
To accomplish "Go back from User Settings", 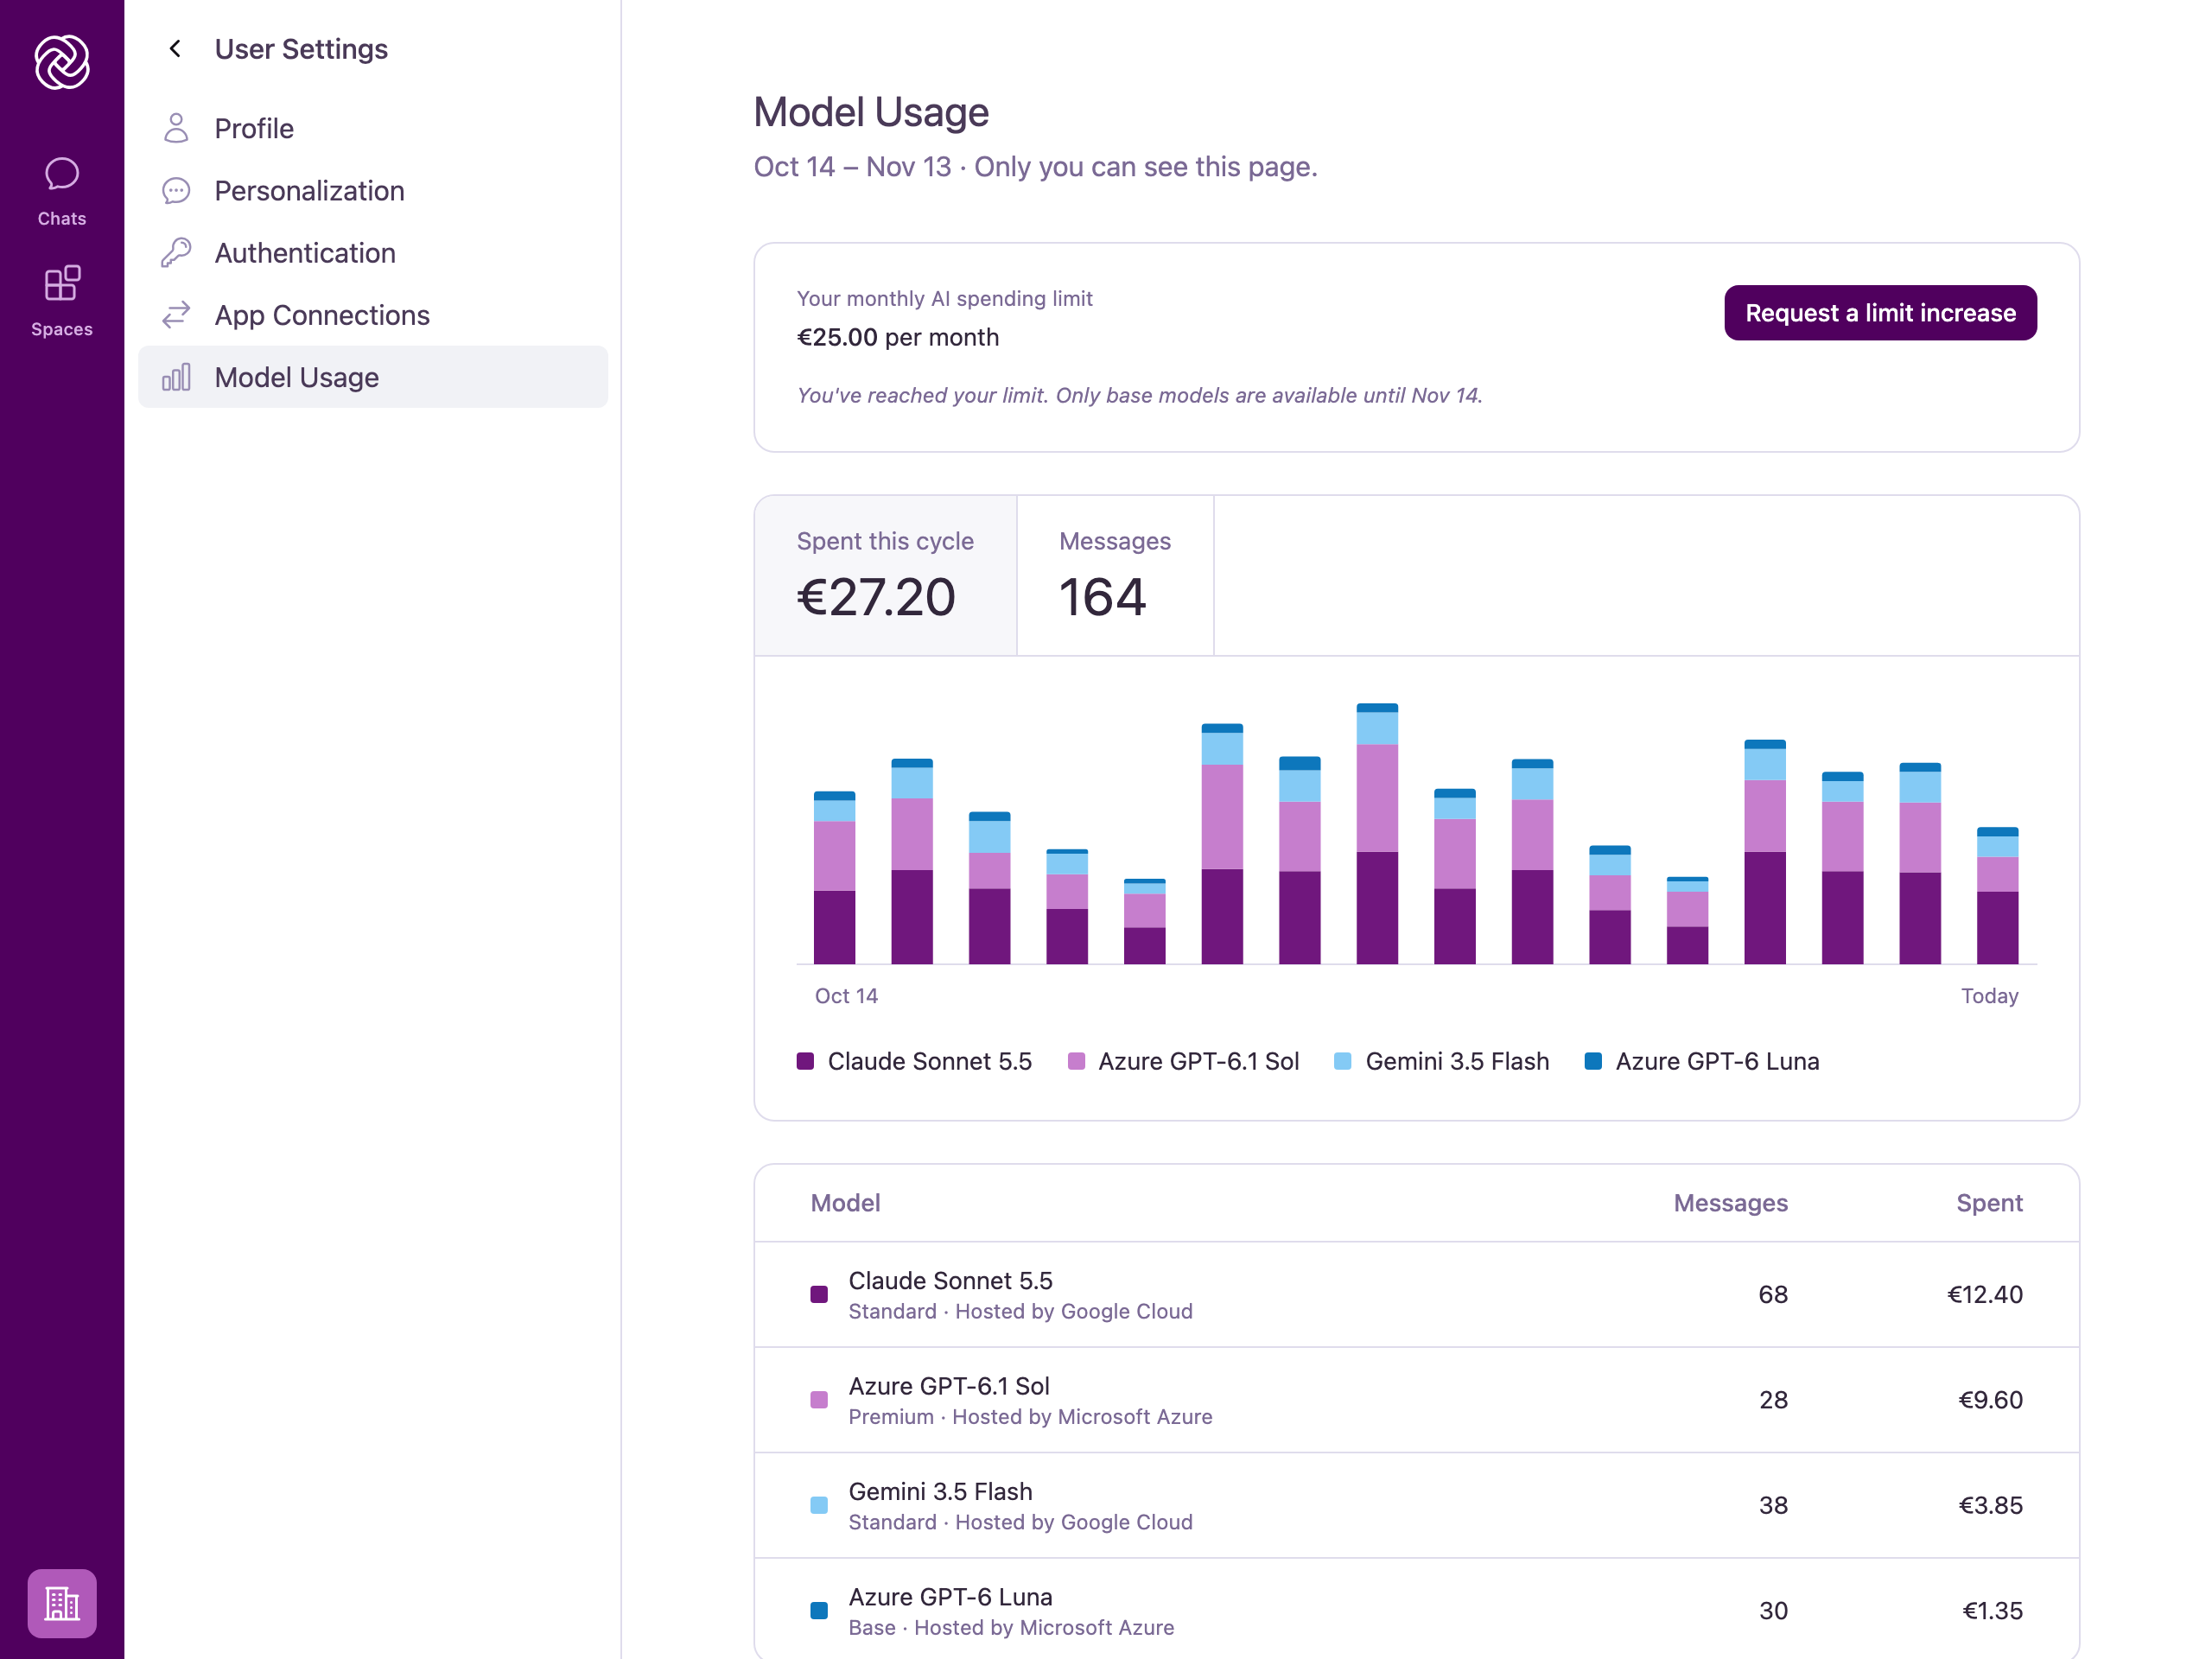I will tap(175, 49).
